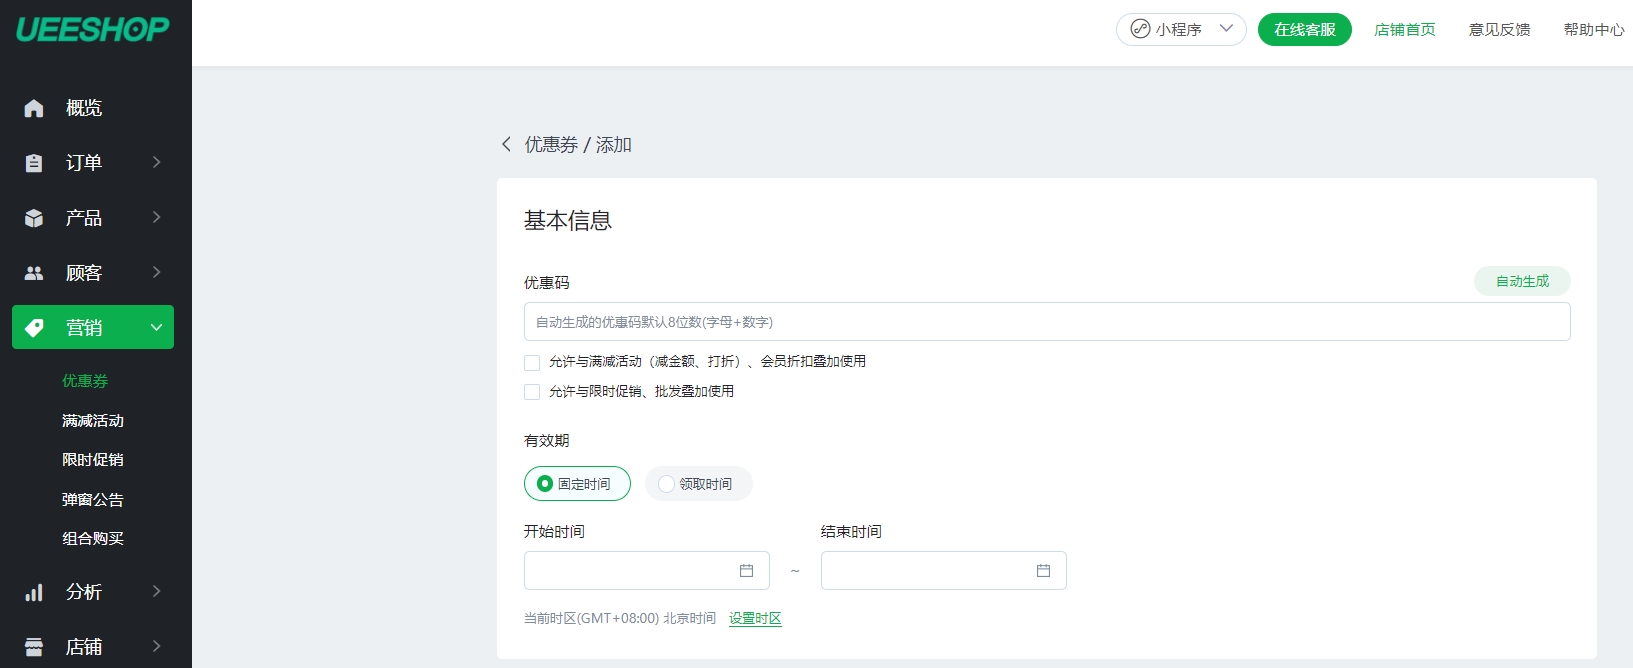Open the 小程序 dropdown arrow
This screenshot has width=1633, height=668.
(1226, 29)
